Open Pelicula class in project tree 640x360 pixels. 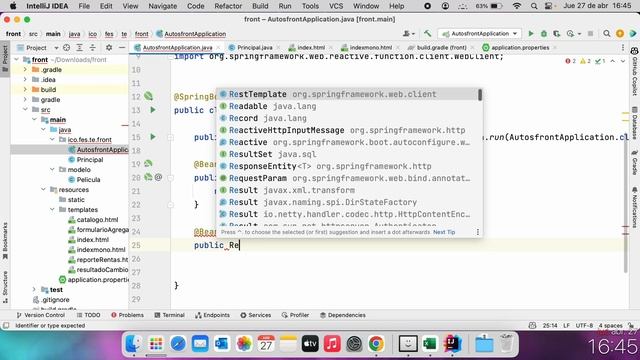(x=88, y=180)
